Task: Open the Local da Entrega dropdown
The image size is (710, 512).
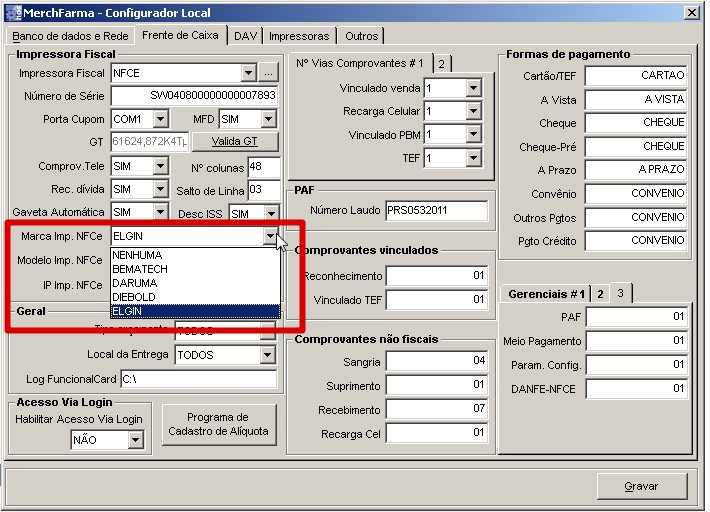Action: coord(267,355)
